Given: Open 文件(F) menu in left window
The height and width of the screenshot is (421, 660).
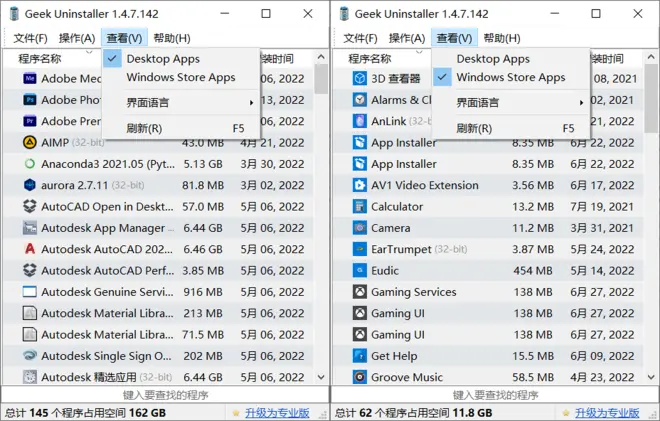Looking at the screenshot, I should (x=30, y=38).
